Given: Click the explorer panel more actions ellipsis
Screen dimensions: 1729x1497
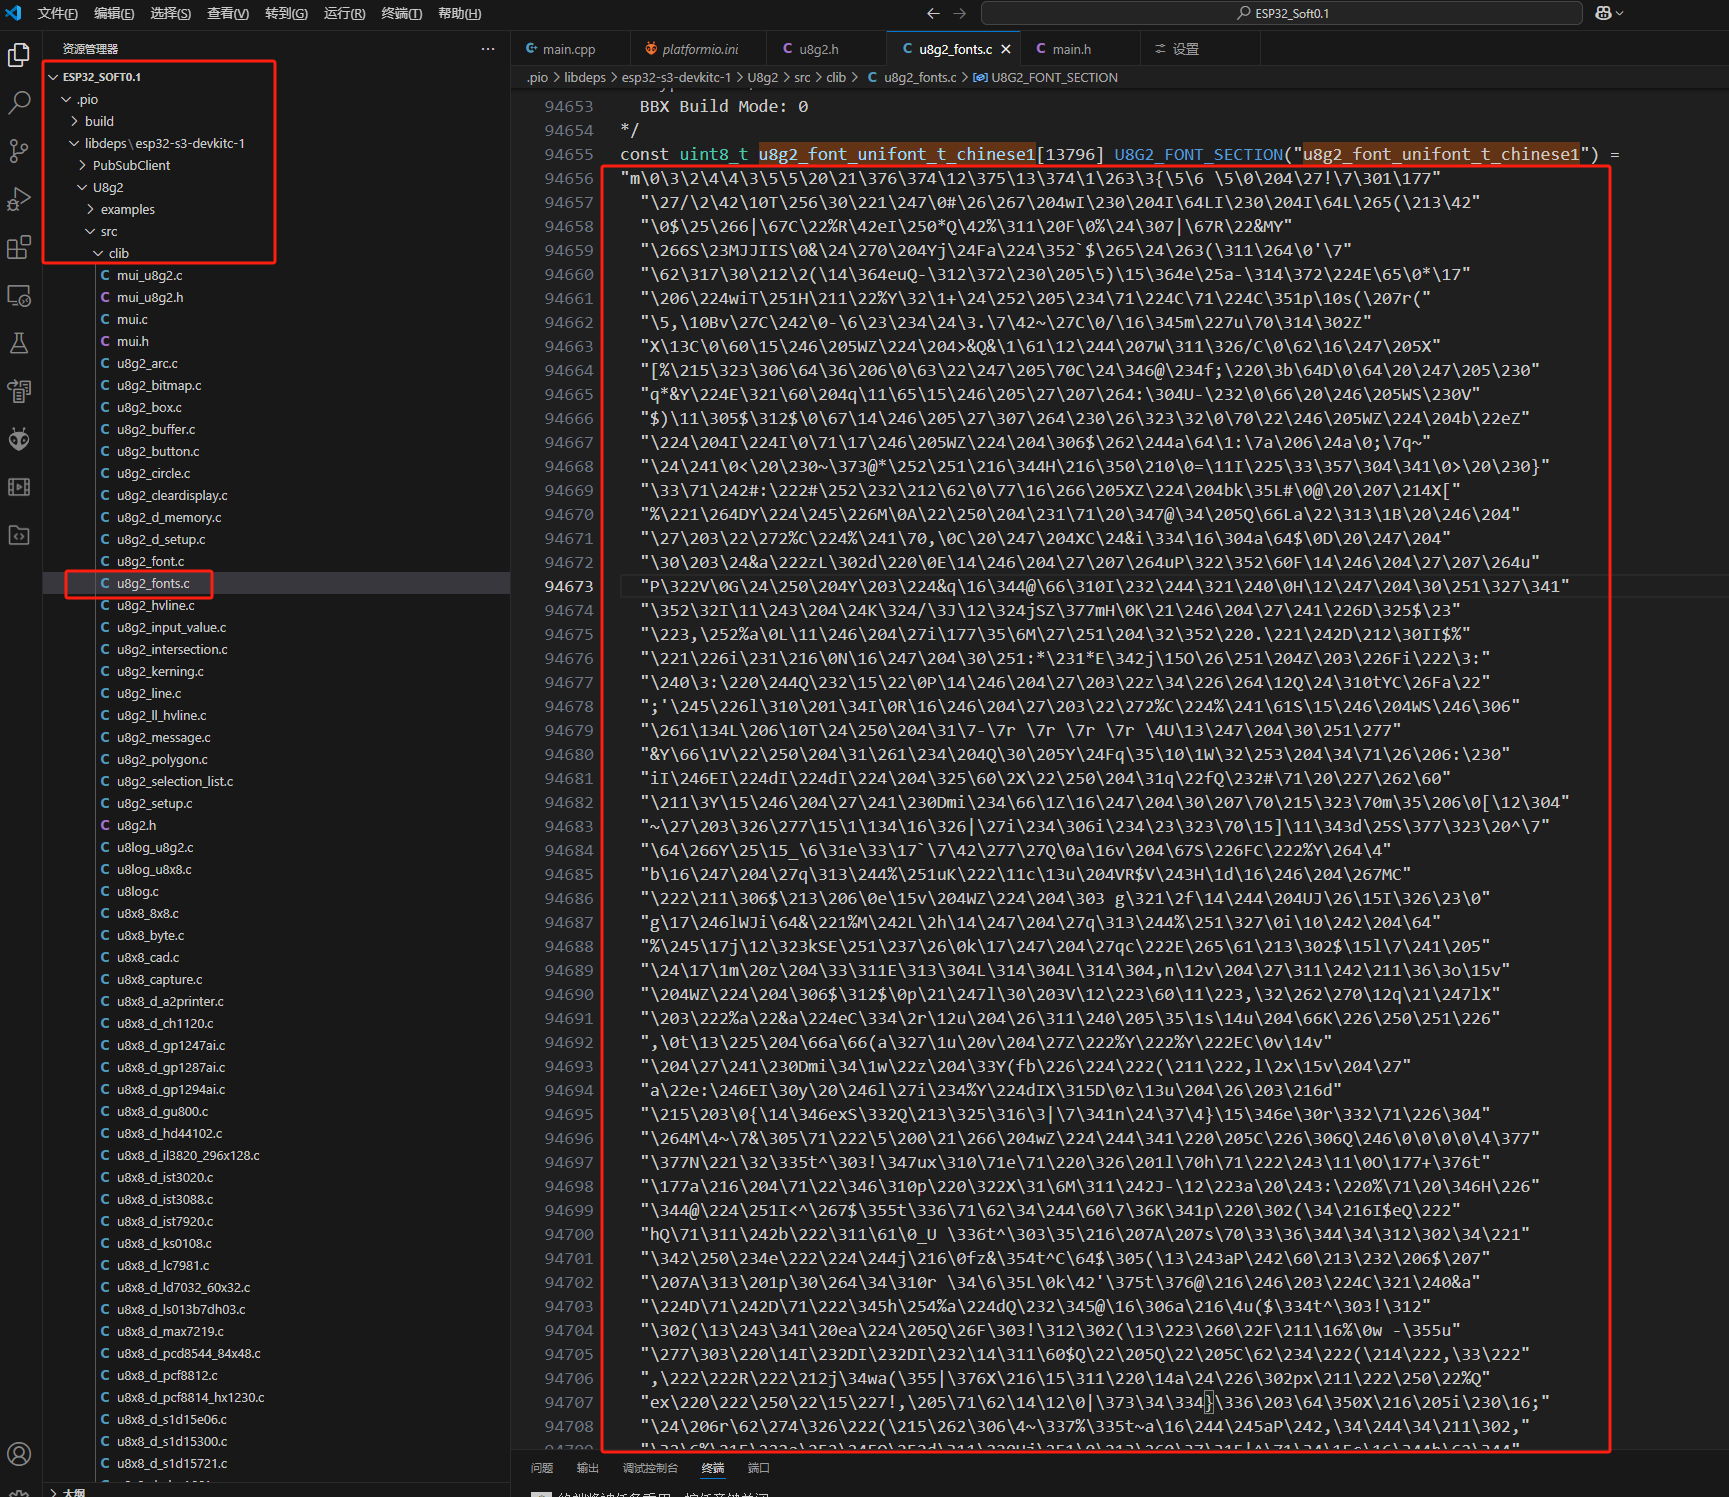Looking at the screenshot, I should point(488,49).
